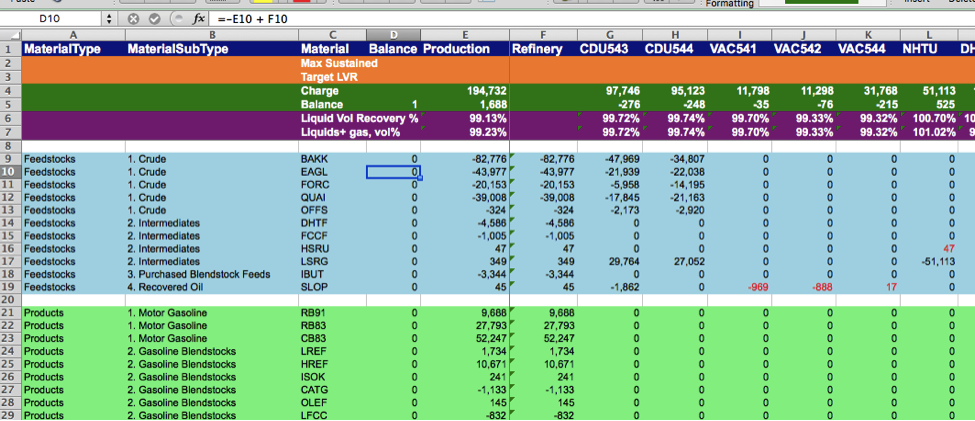Click the confirm formula checkmark icon
975x421 pixels.
[x=153, y=19]
